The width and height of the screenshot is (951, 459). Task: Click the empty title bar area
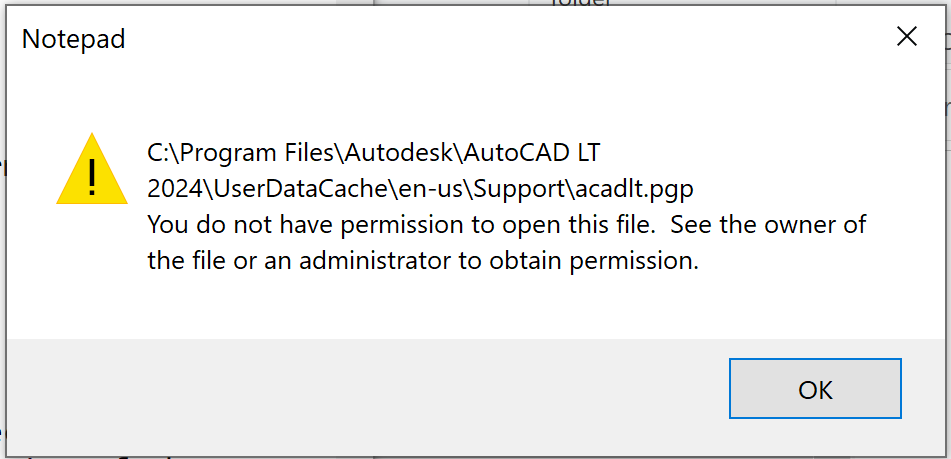(x=500, y=39)
